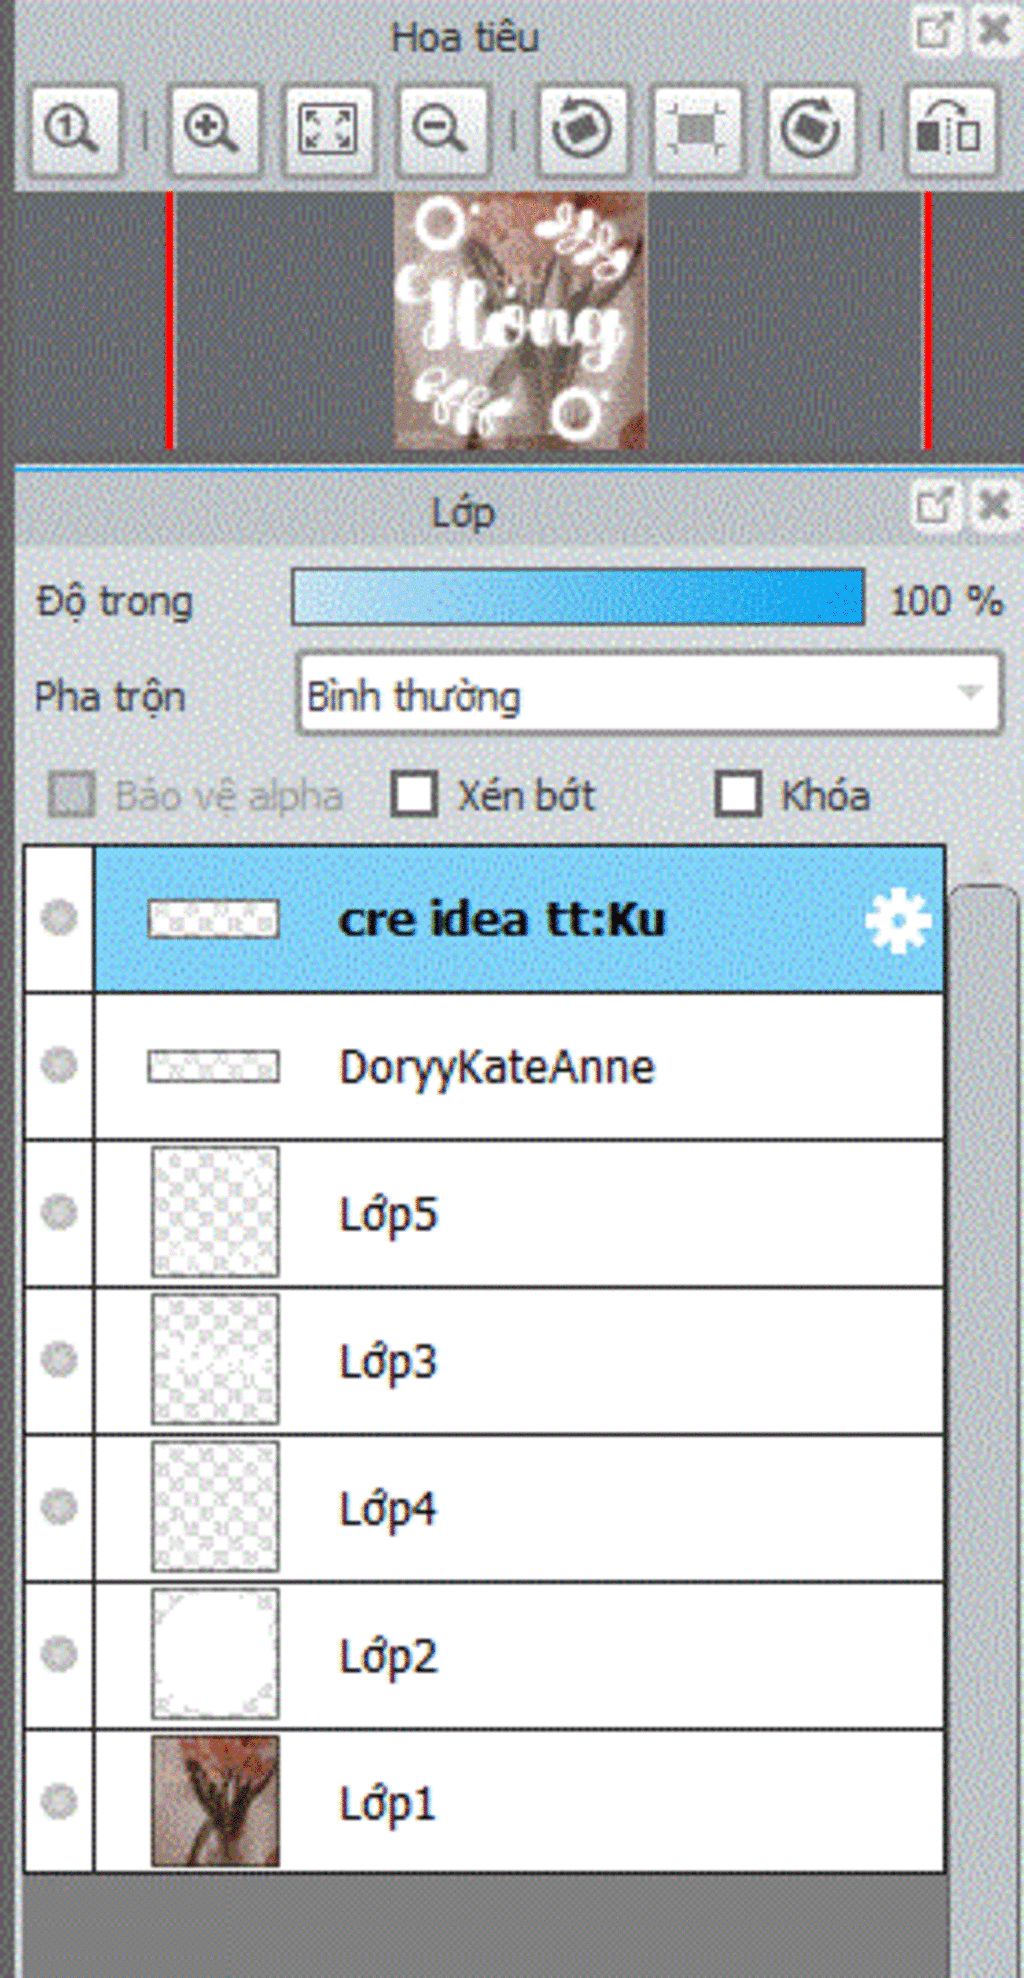
Task: Reset zoom to 100% in navigator
Action: (x=74, y=130)
